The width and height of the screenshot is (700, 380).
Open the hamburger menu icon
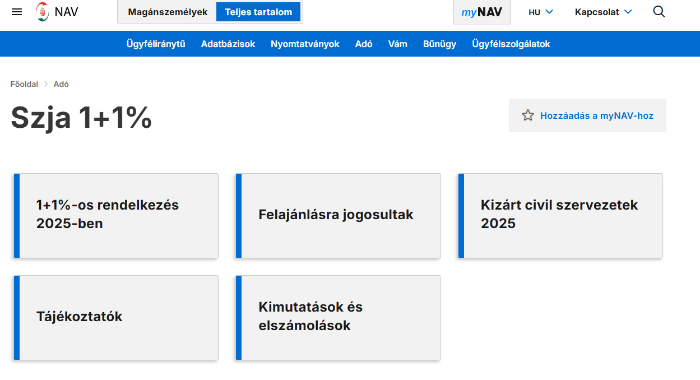pos(17,12)
